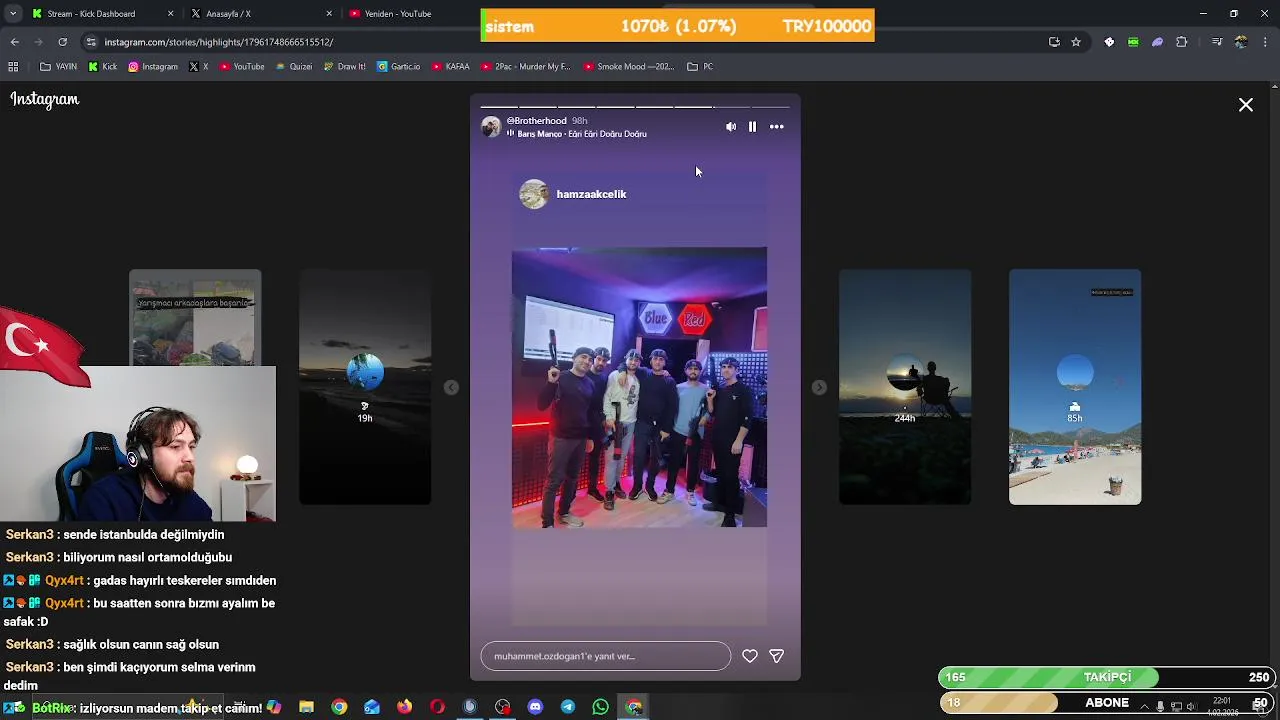Open the Quizei bookmark
1280x720 pixels.
(x=294, y=67)
